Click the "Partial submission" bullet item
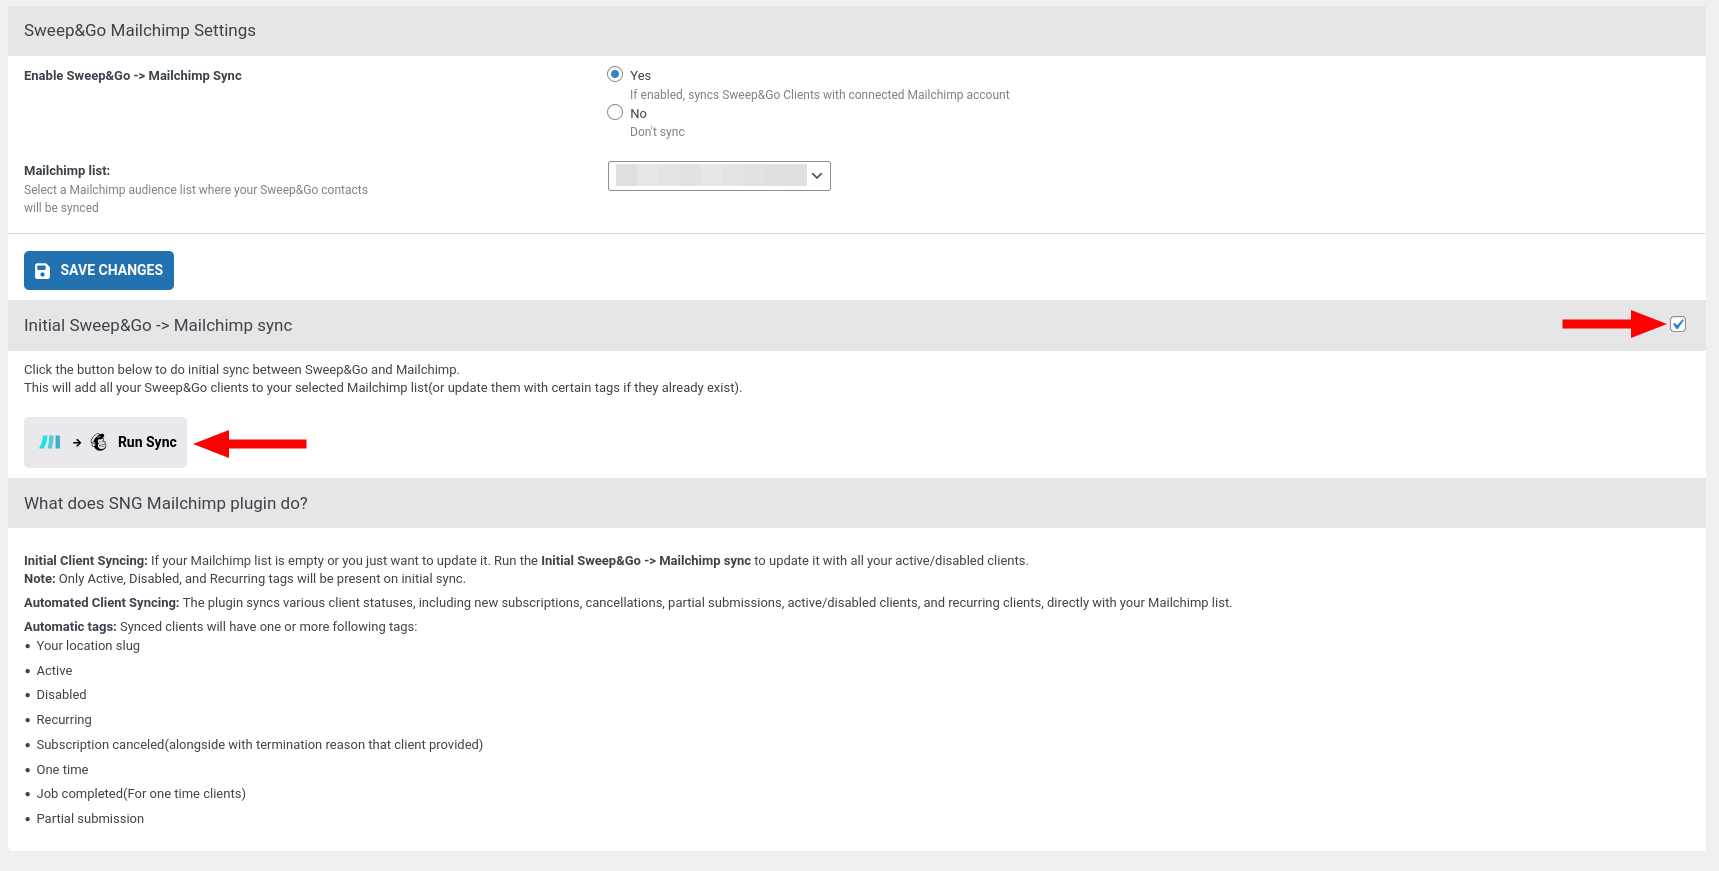The image size is (1719, 871). [90, 819]
